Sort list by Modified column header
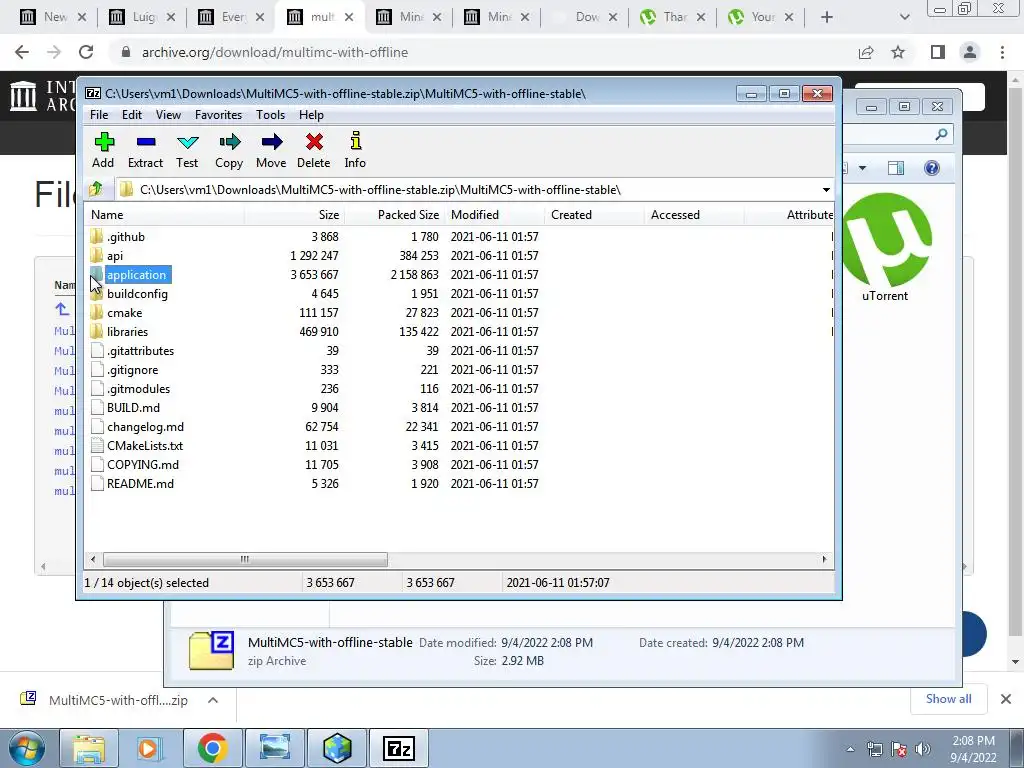Image resolution: width=1024 pixels, height=768 pixels. point(494,215)
